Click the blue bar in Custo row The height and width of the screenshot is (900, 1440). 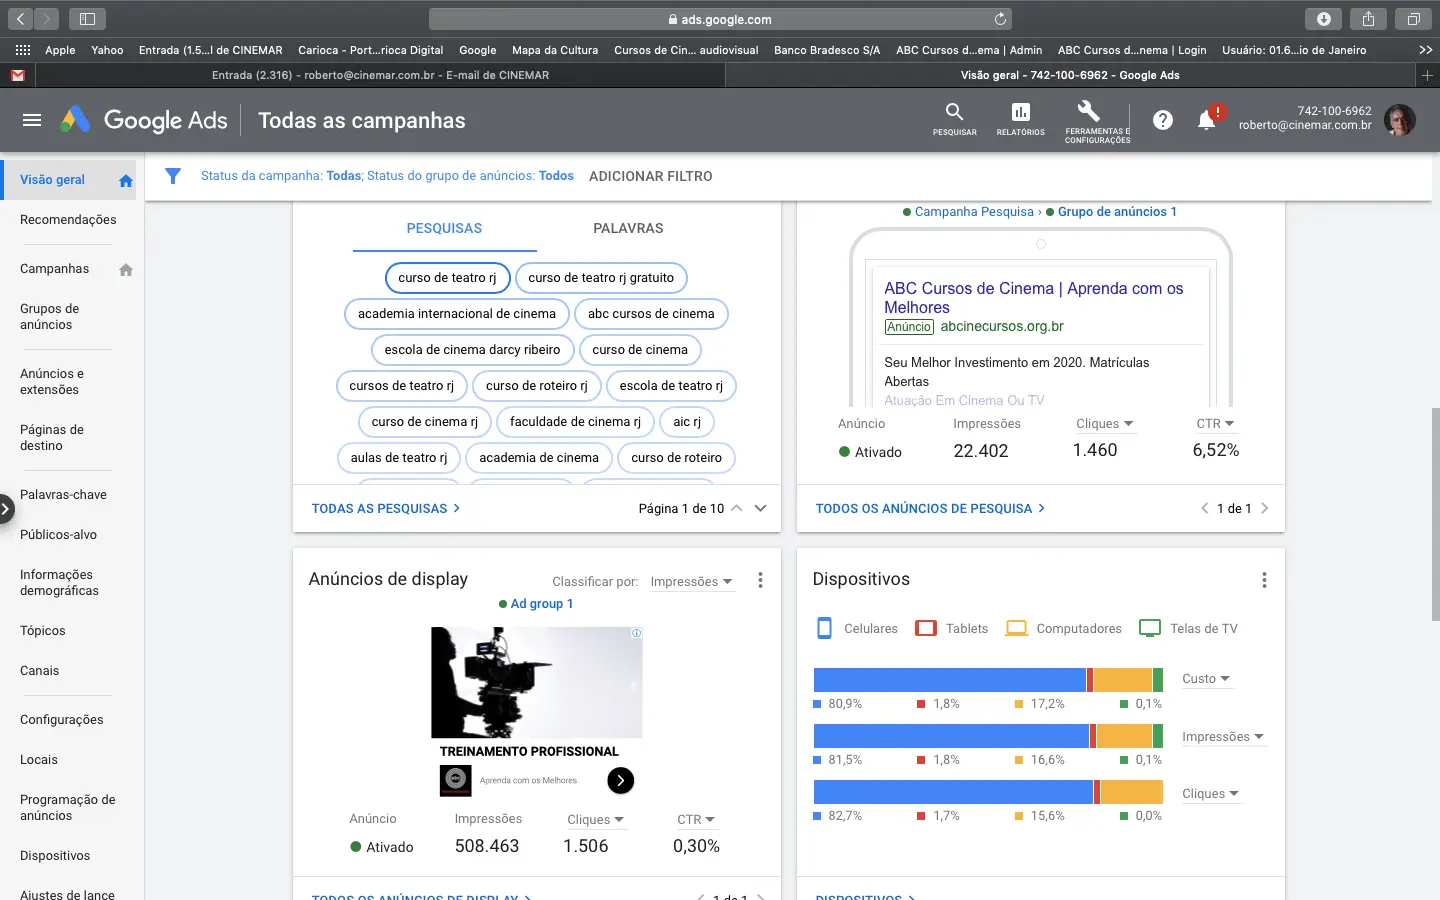[x=949, y=680]
